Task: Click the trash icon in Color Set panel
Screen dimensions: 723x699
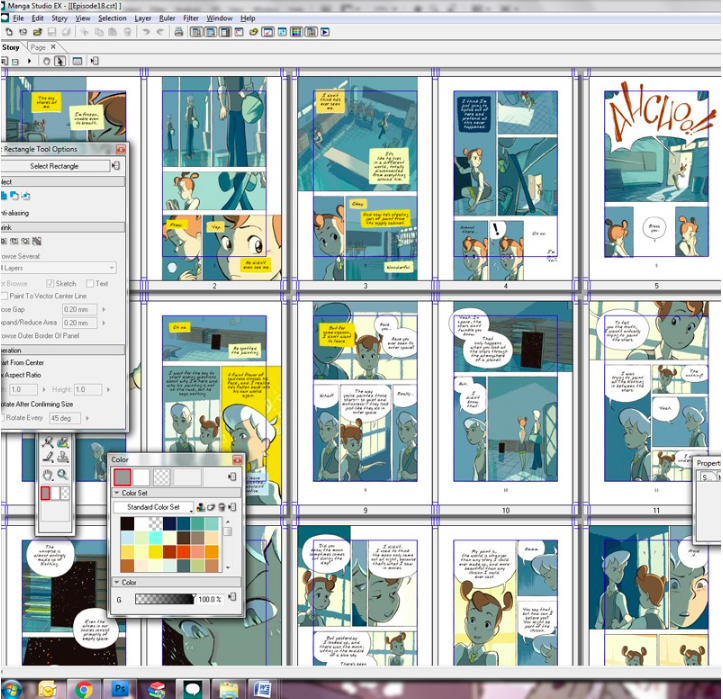Action: click(223, 508)
